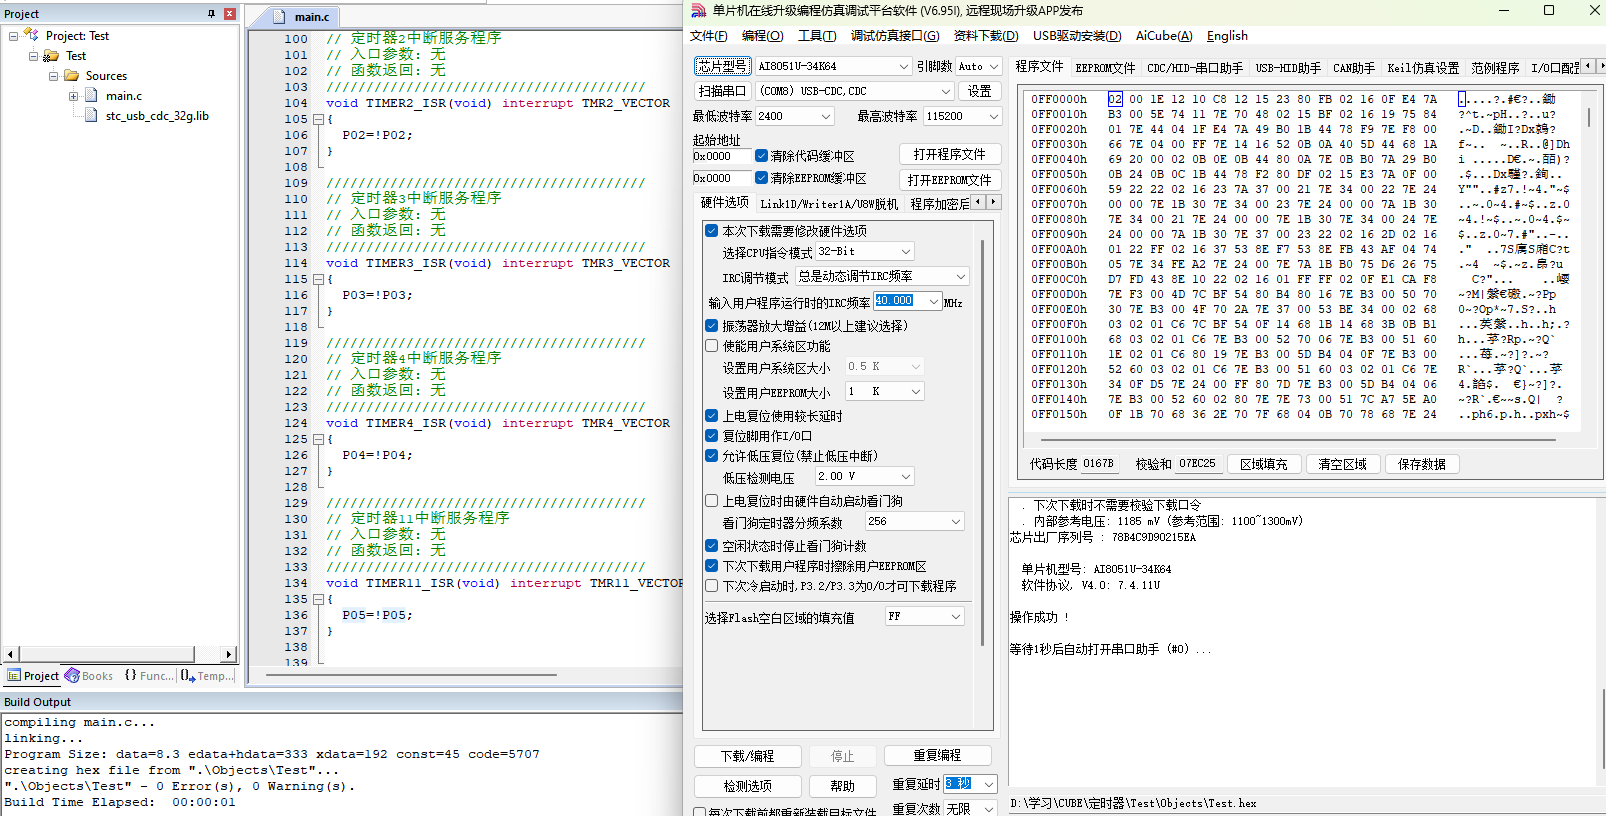Open the Templates tab in Keil
Screen dimensions: 1606x816
[207, 676]
